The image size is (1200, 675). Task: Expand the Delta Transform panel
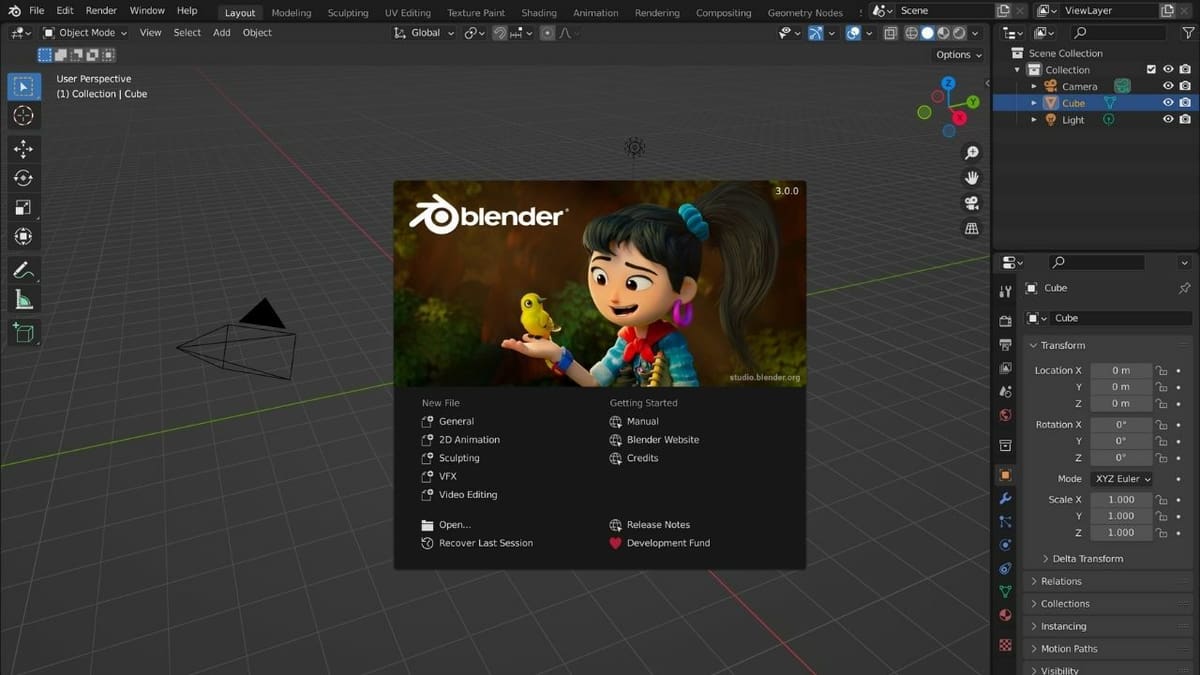click(1087, 559)
